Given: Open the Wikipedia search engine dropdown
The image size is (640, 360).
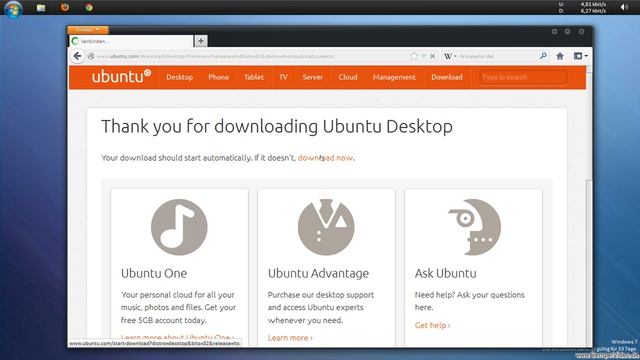Looking at the screenshot, I should [450, 56].
